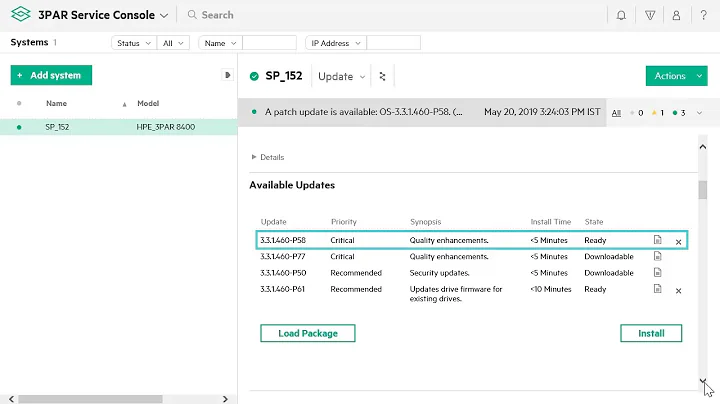Click the 3PAR Service Console logo
Screen dimensions: 720x404
coord(21,14)
